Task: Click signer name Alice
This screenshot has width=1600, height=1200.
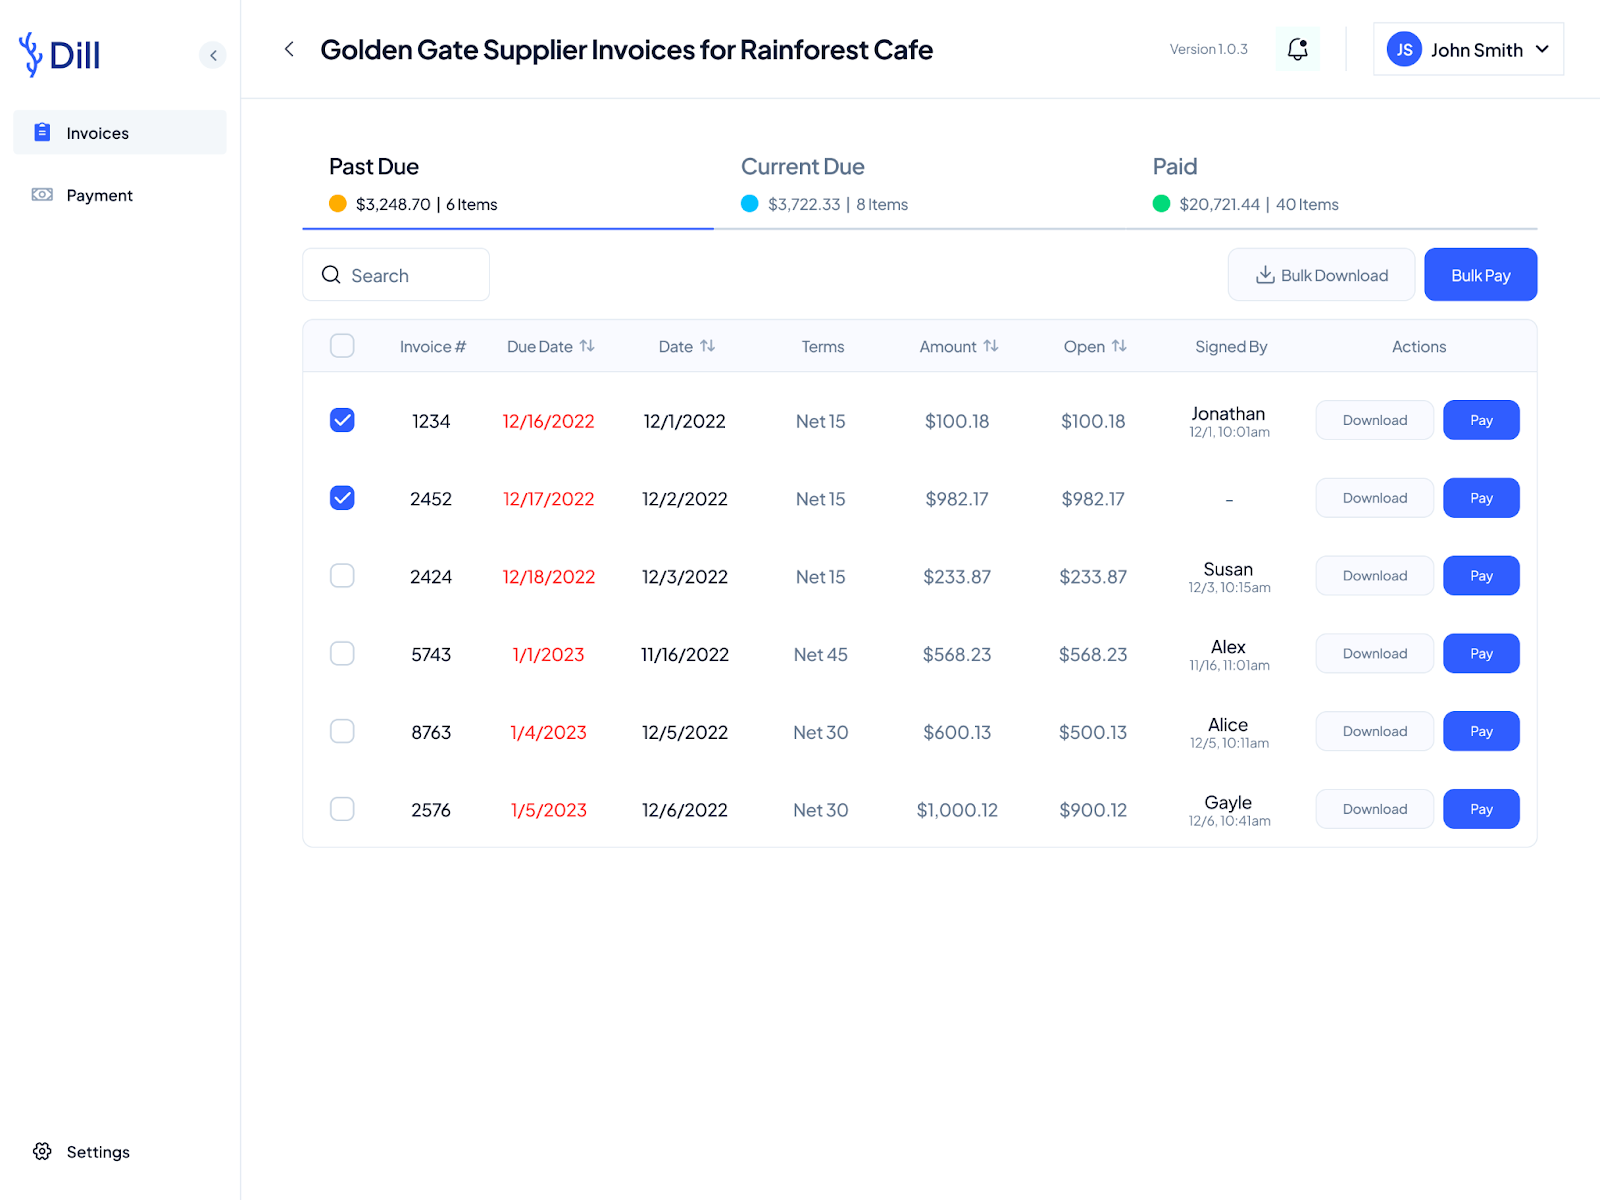Action: [1228, 724]
